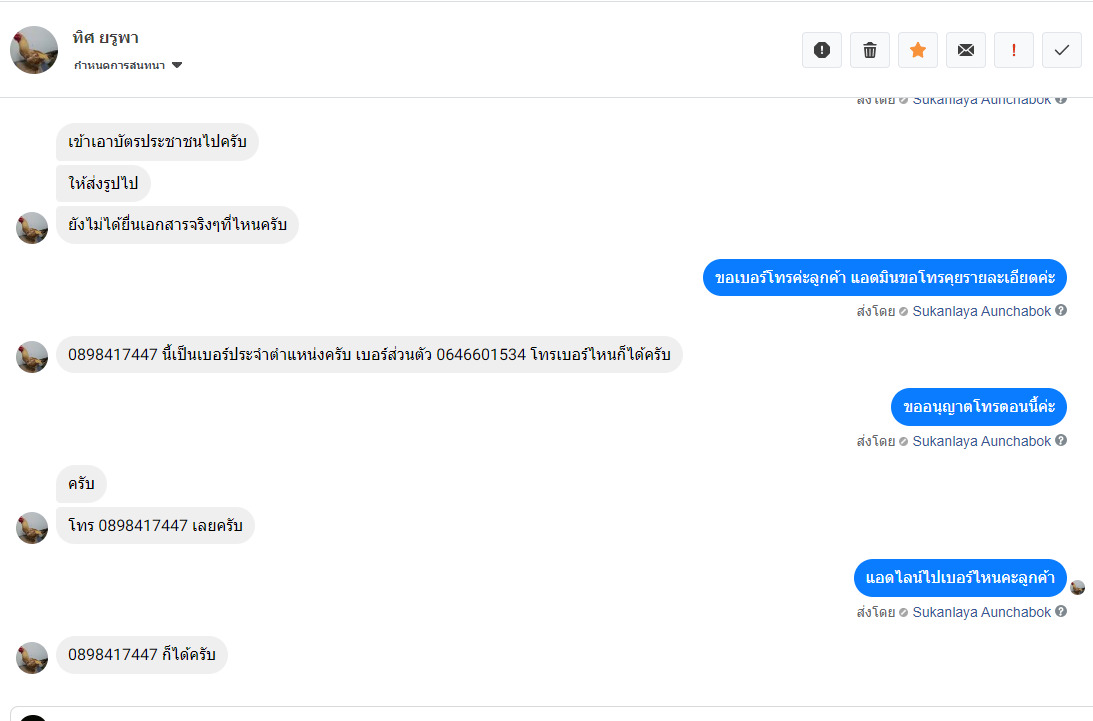Click the red exclamation priority icon

(1014, 50)
